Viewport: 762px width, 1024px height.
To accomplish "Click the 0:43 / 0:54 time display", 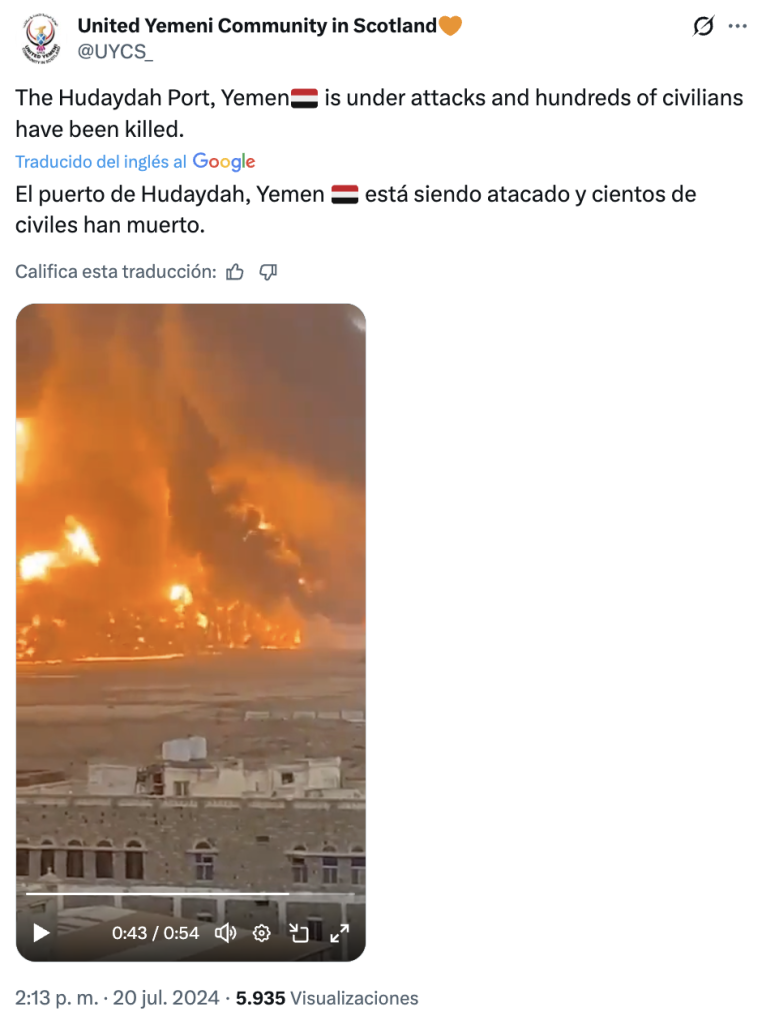I will [155, 933].
